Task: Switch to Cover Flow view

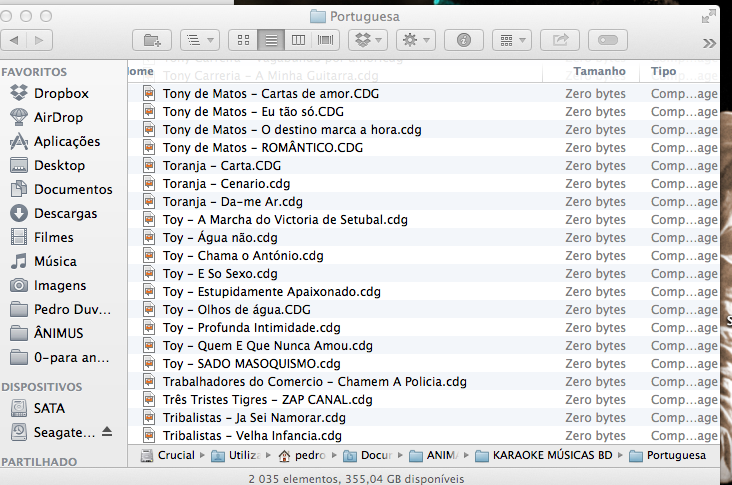Action: tap(326, 40)
